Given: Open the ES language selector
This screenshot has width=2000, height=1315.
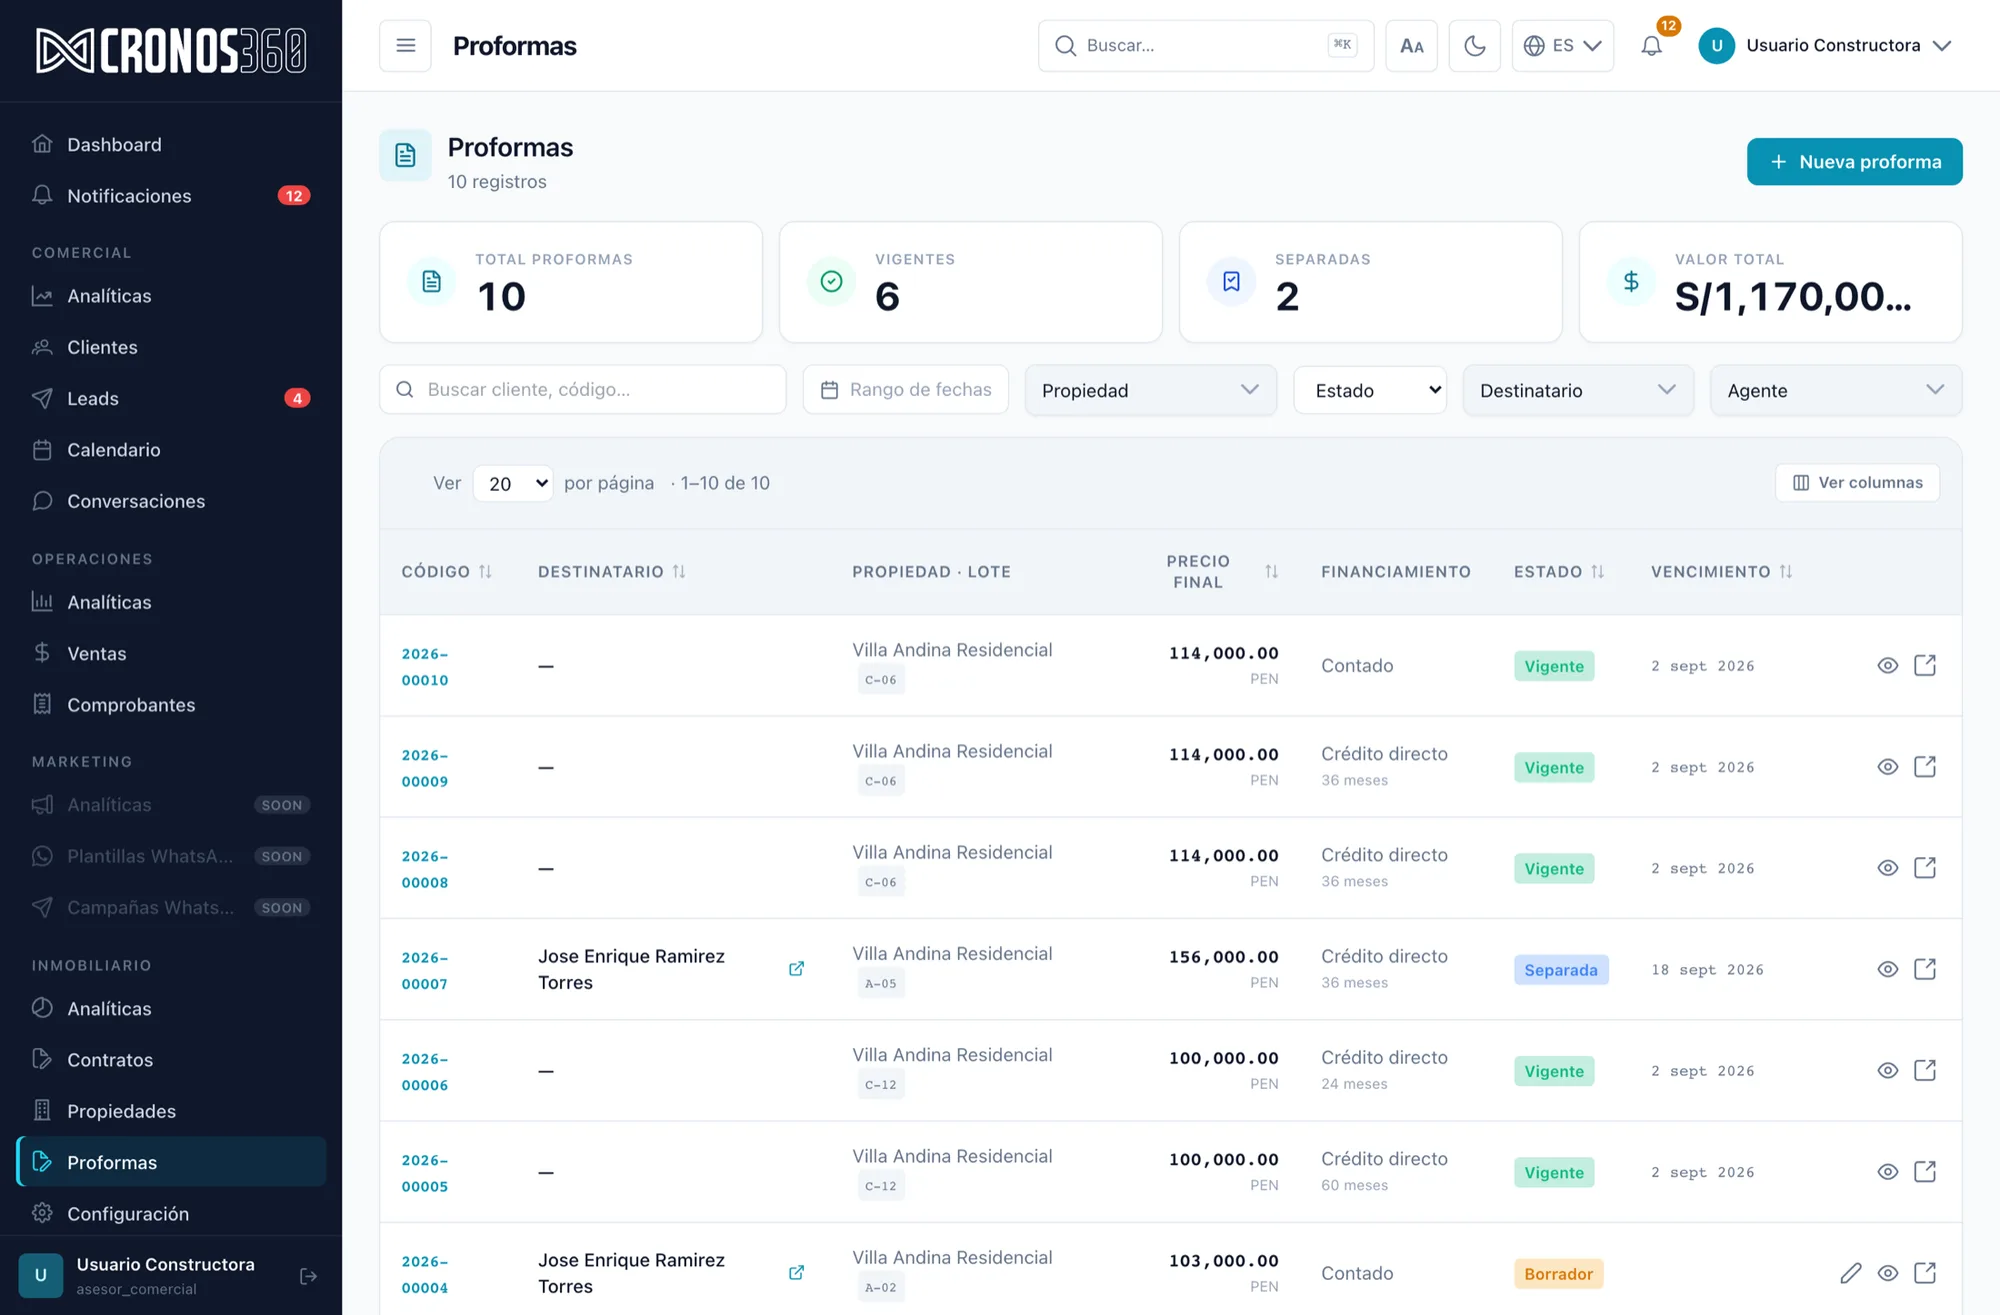Looking at the screenshot, I should tap(1562, 46).
